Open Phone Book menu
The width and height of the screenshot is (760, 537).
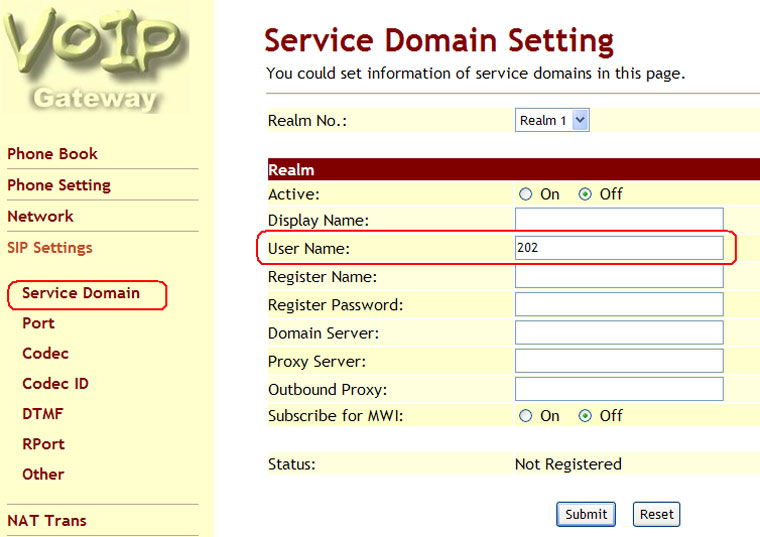[52, 154]
